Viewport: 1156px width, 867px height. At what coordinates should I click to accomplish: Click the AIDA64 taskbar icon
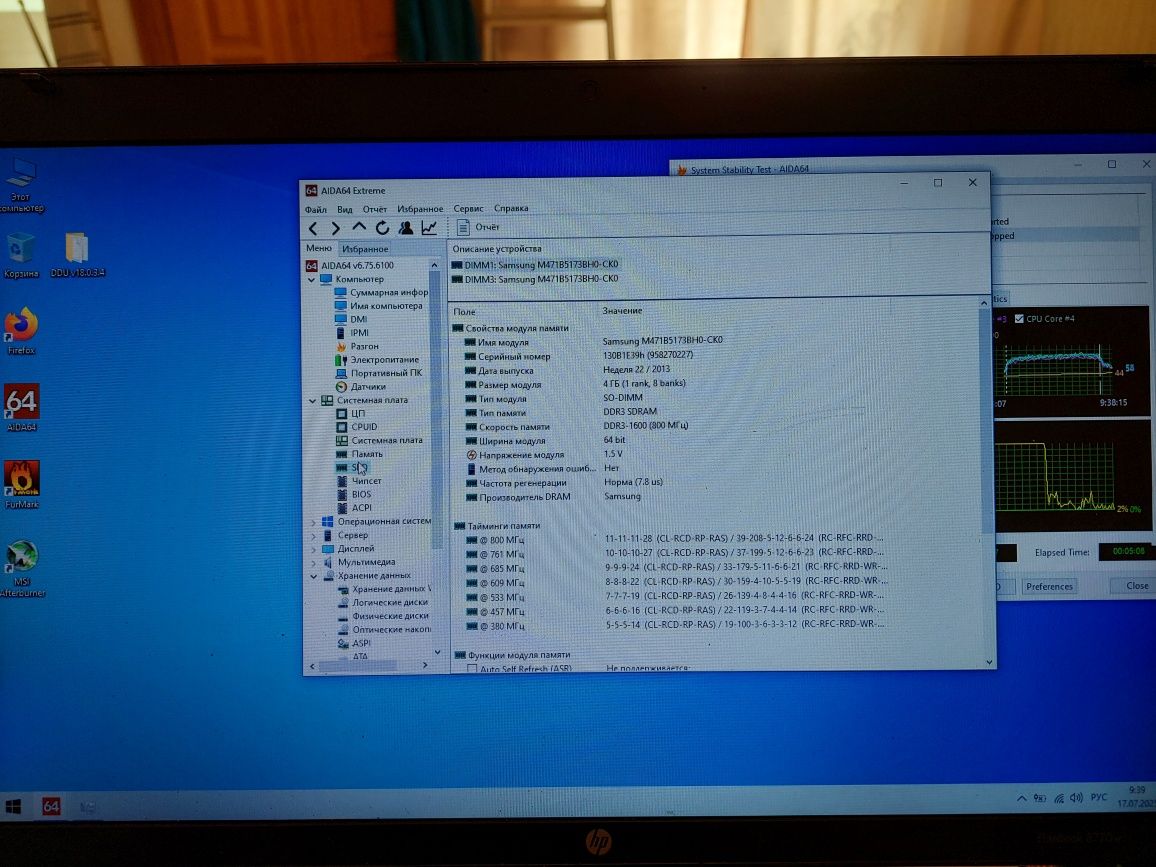coord(51,806)
